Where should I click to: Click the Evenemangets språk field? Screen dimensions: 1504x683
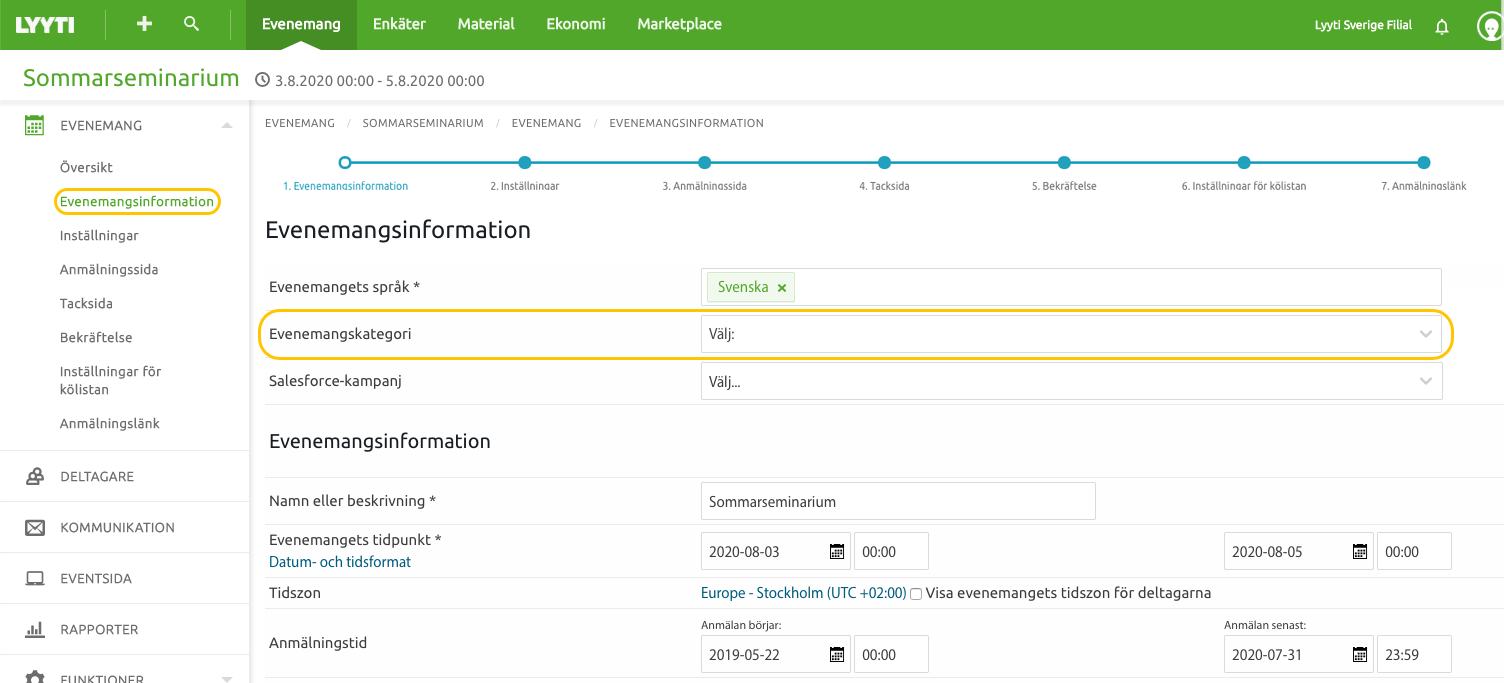coord(1071,287)
